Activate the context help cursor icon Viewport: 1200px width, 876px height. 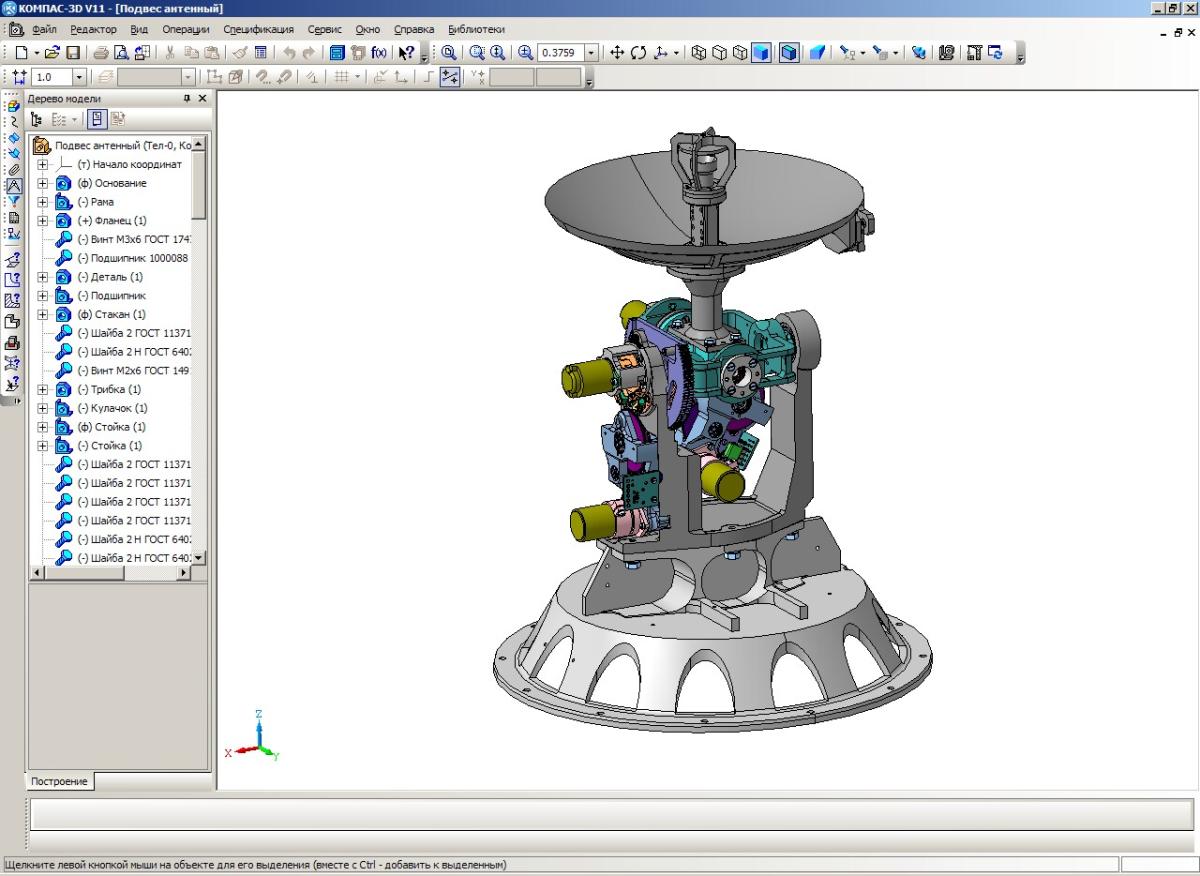406,53
